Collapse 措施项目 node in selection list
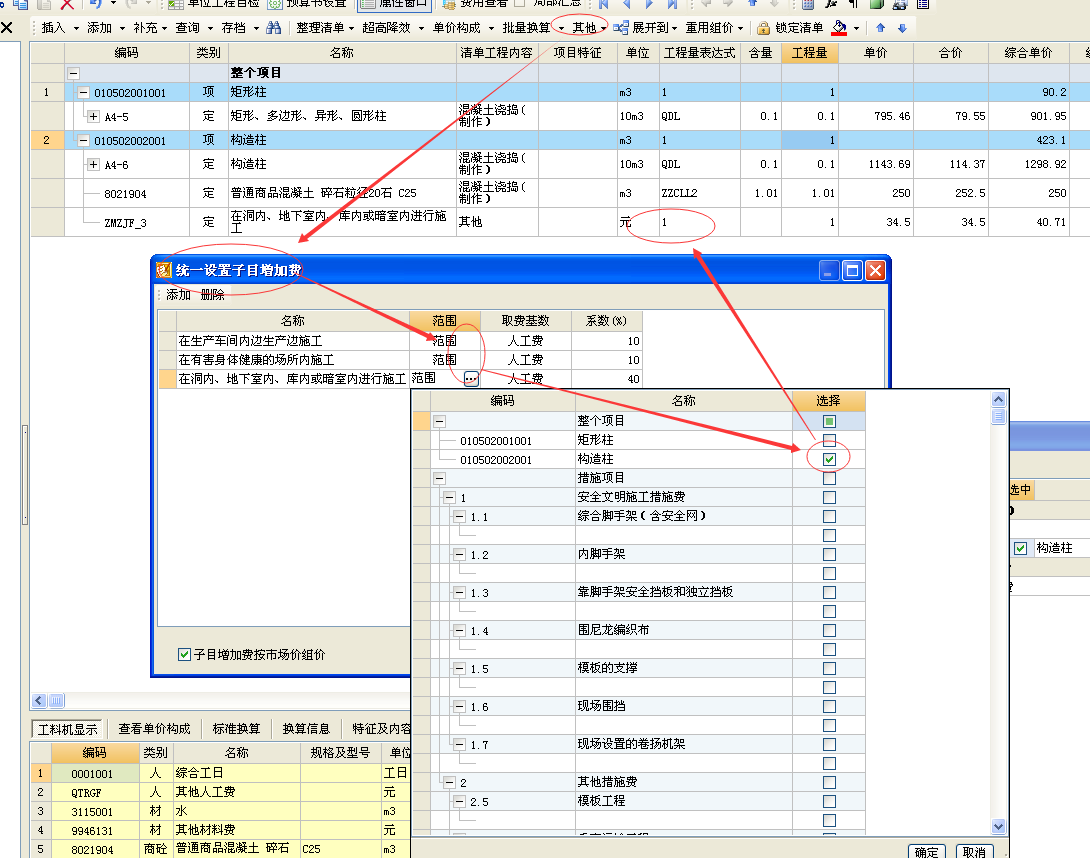 coord(439,478)
